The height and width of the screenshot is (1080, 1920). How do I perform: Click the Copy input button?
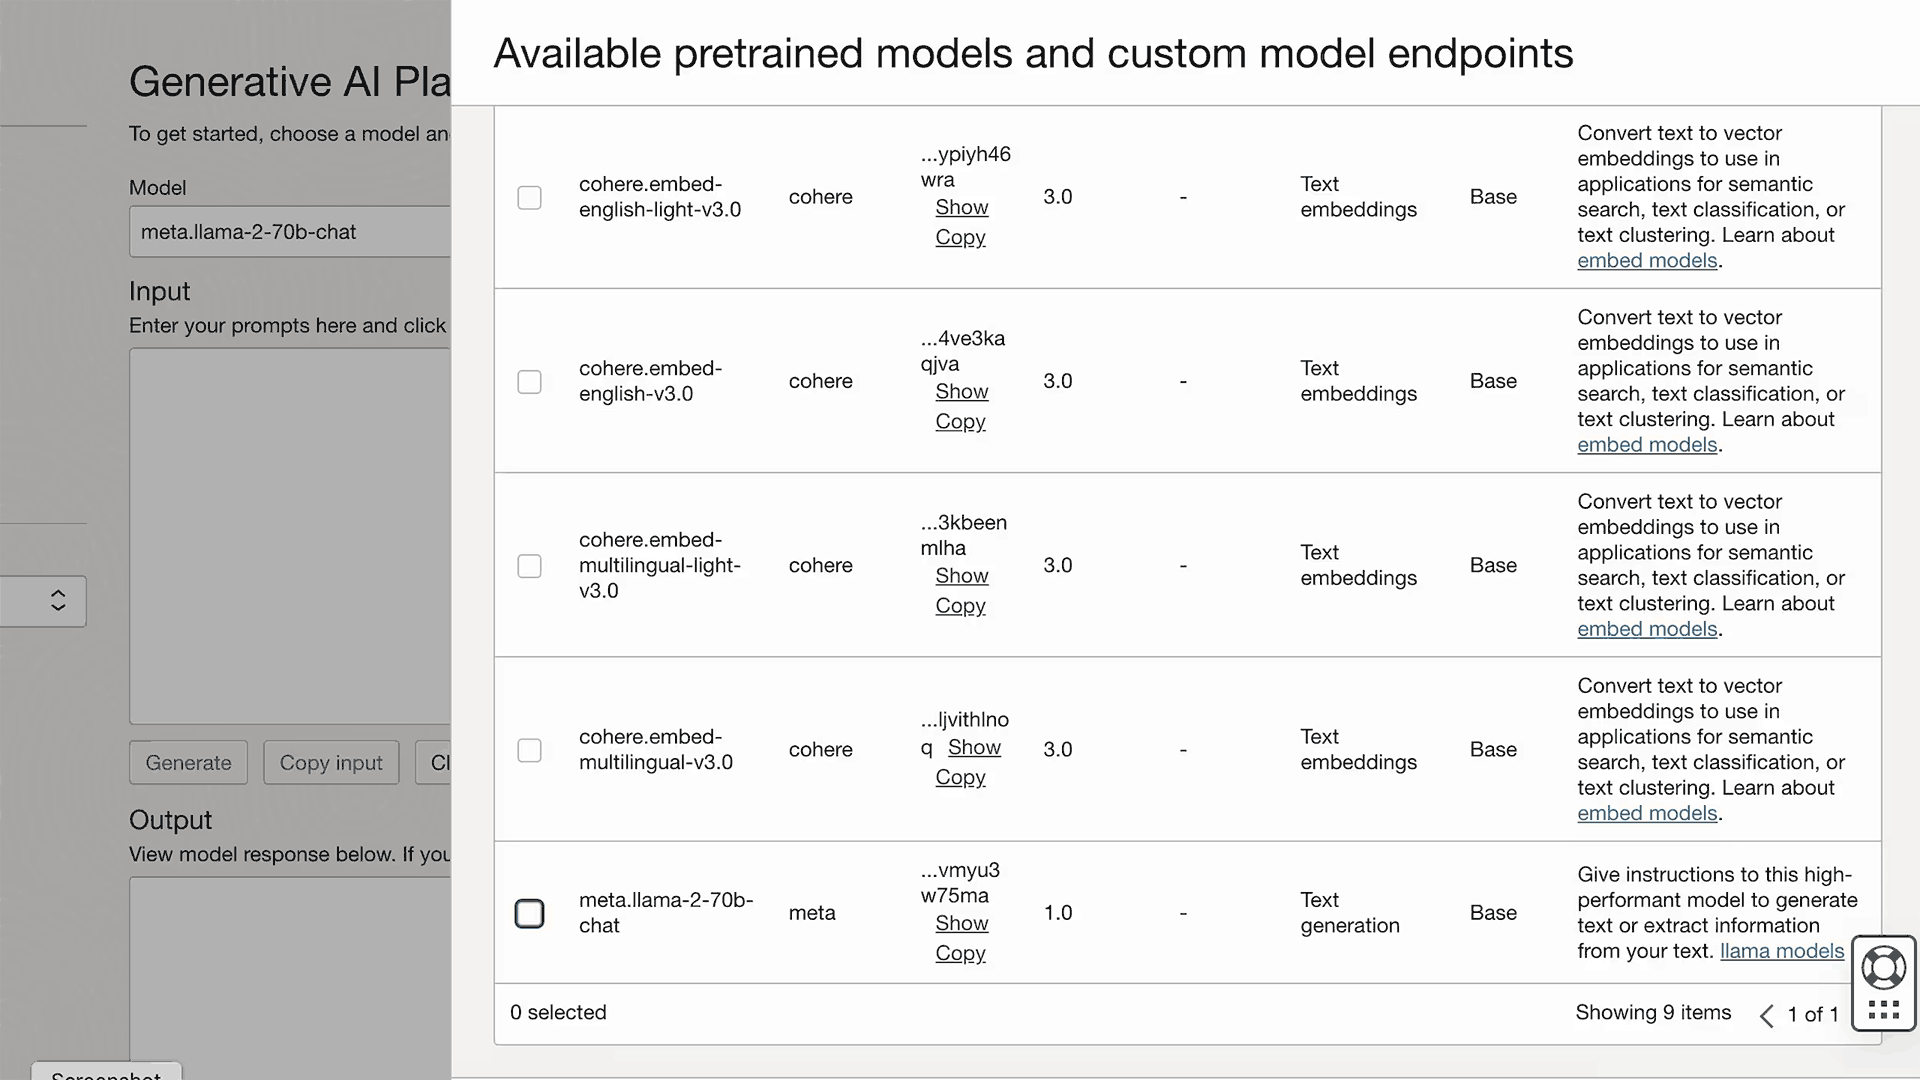click(x=331, y=762)
